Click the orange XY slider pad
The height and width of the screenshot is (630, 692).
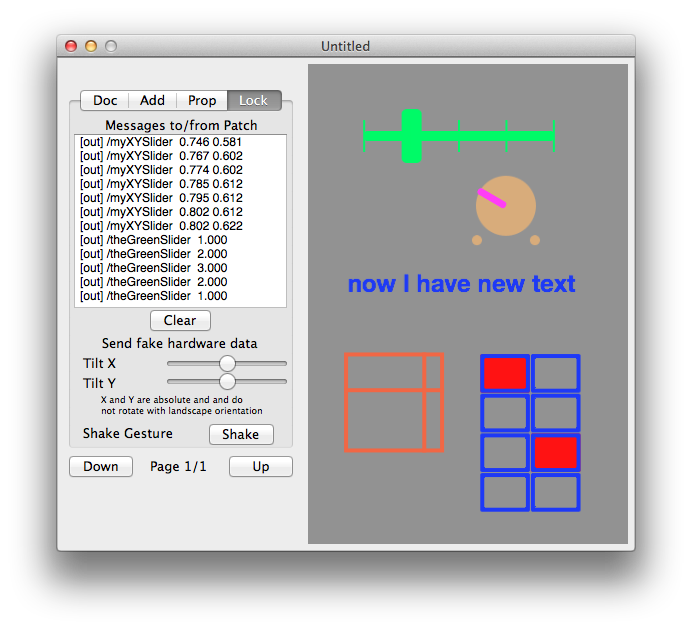pyautogui.click(x=393, y=402)
